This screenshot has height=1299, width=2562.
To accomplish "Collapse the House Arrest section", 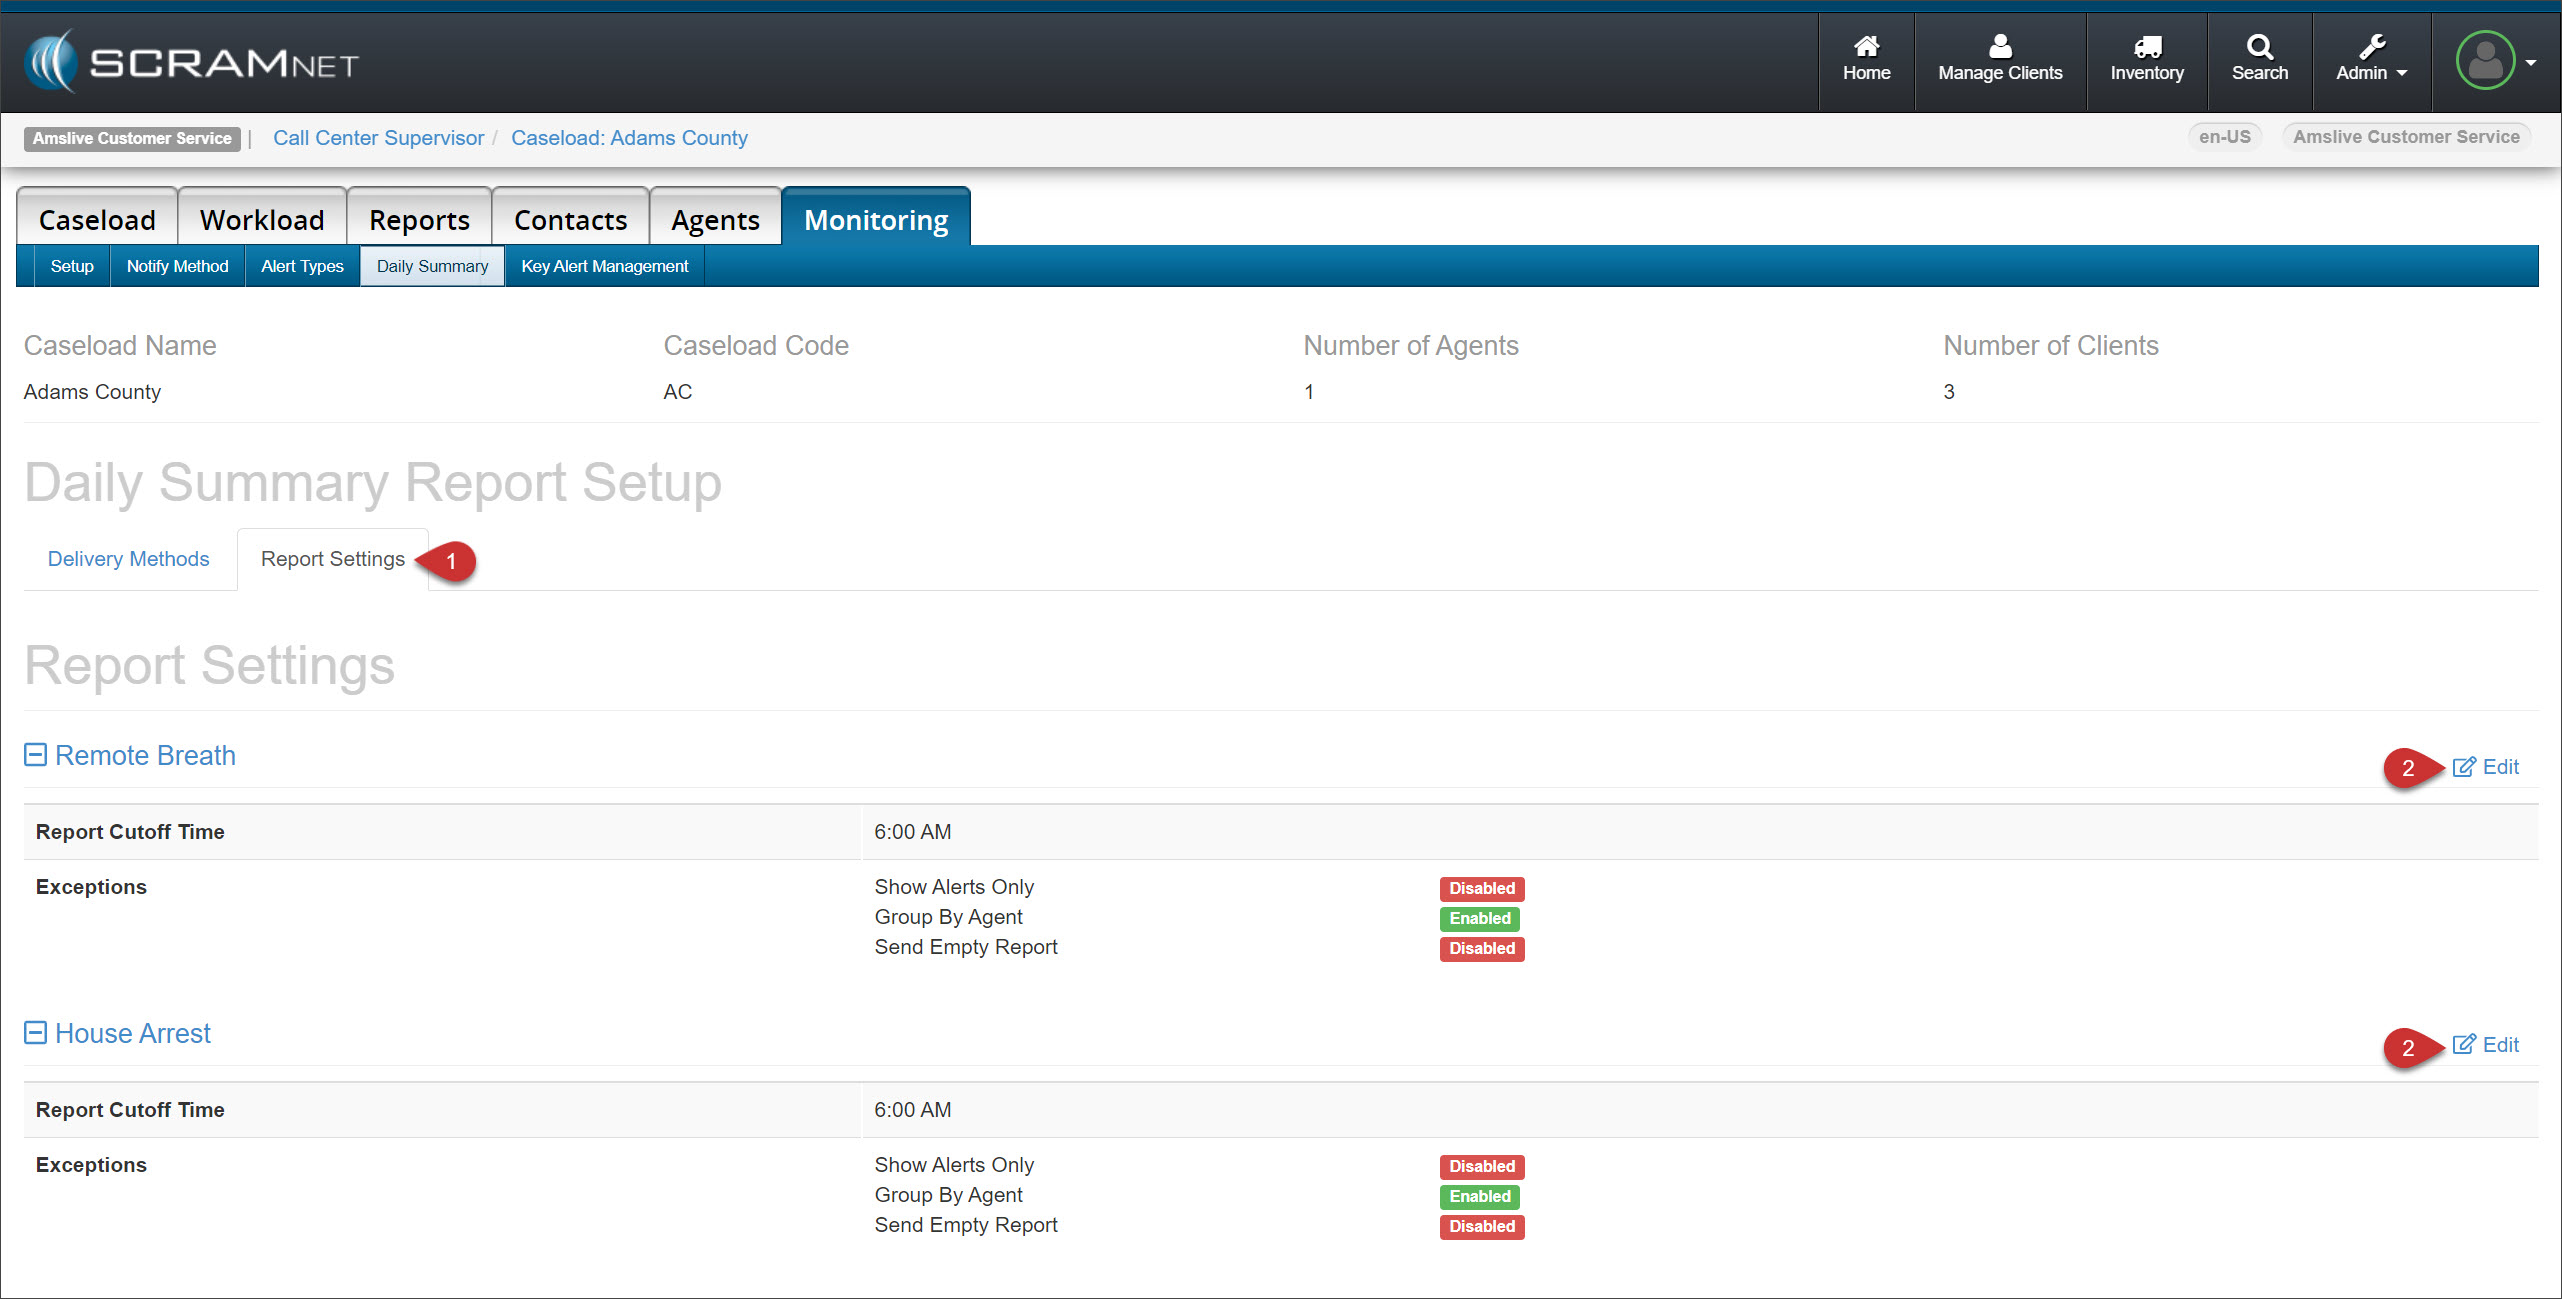I will pyautogui.click(x=36, y=1033).
